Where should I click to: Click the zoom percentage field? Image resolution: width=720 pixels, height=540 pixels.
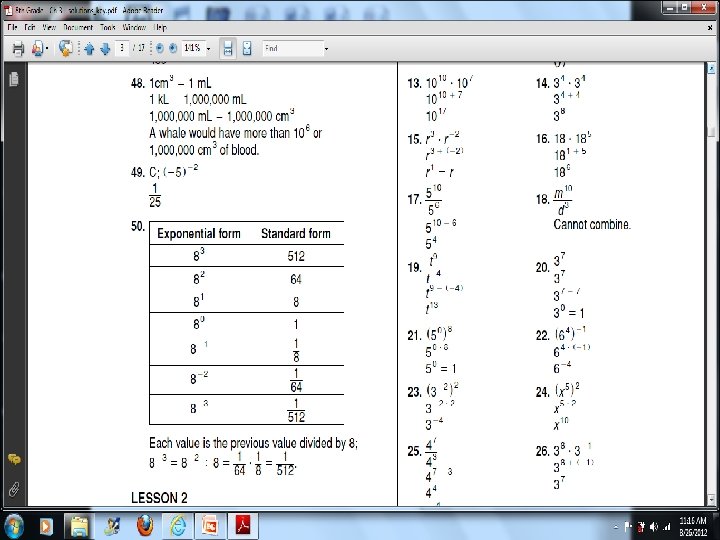[193, 48]
